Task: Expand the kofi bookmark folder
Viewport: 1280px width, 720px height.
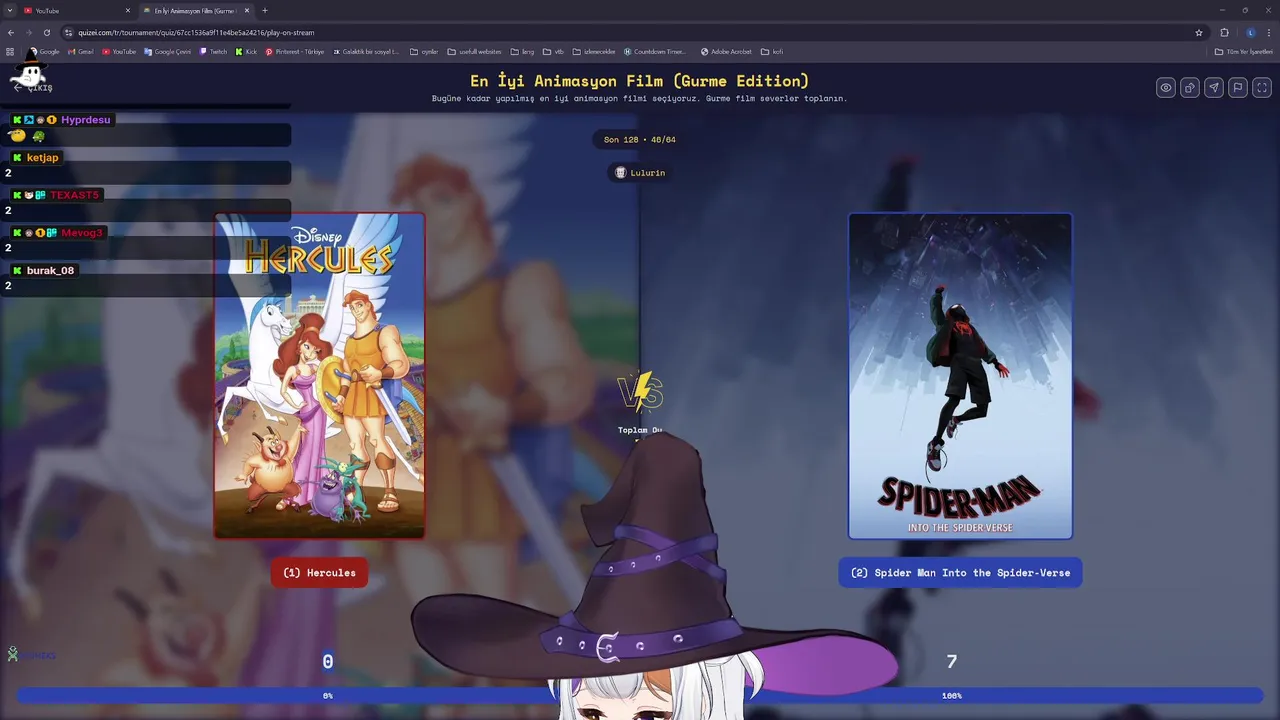Action: [771, 52]
